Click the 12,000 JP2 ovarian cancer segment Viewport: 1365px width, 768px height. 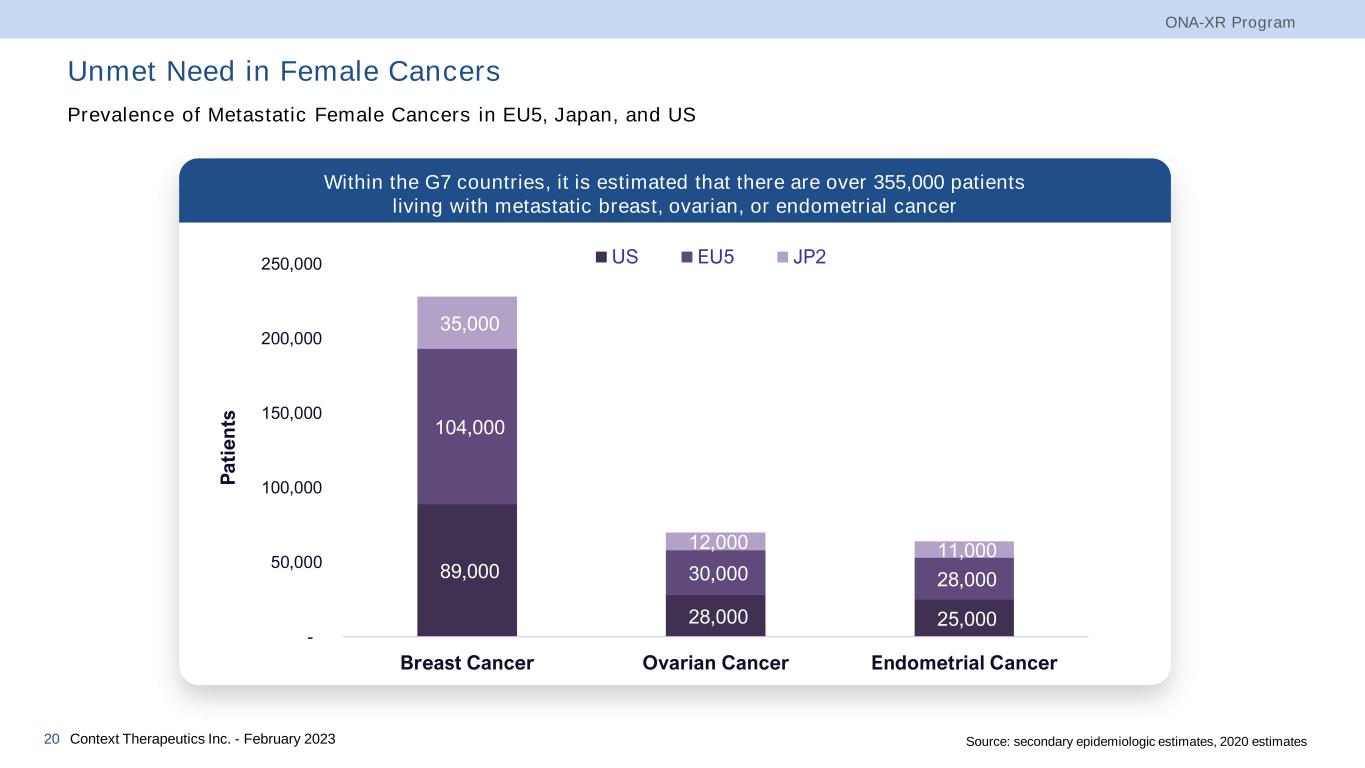coord(716,541)
